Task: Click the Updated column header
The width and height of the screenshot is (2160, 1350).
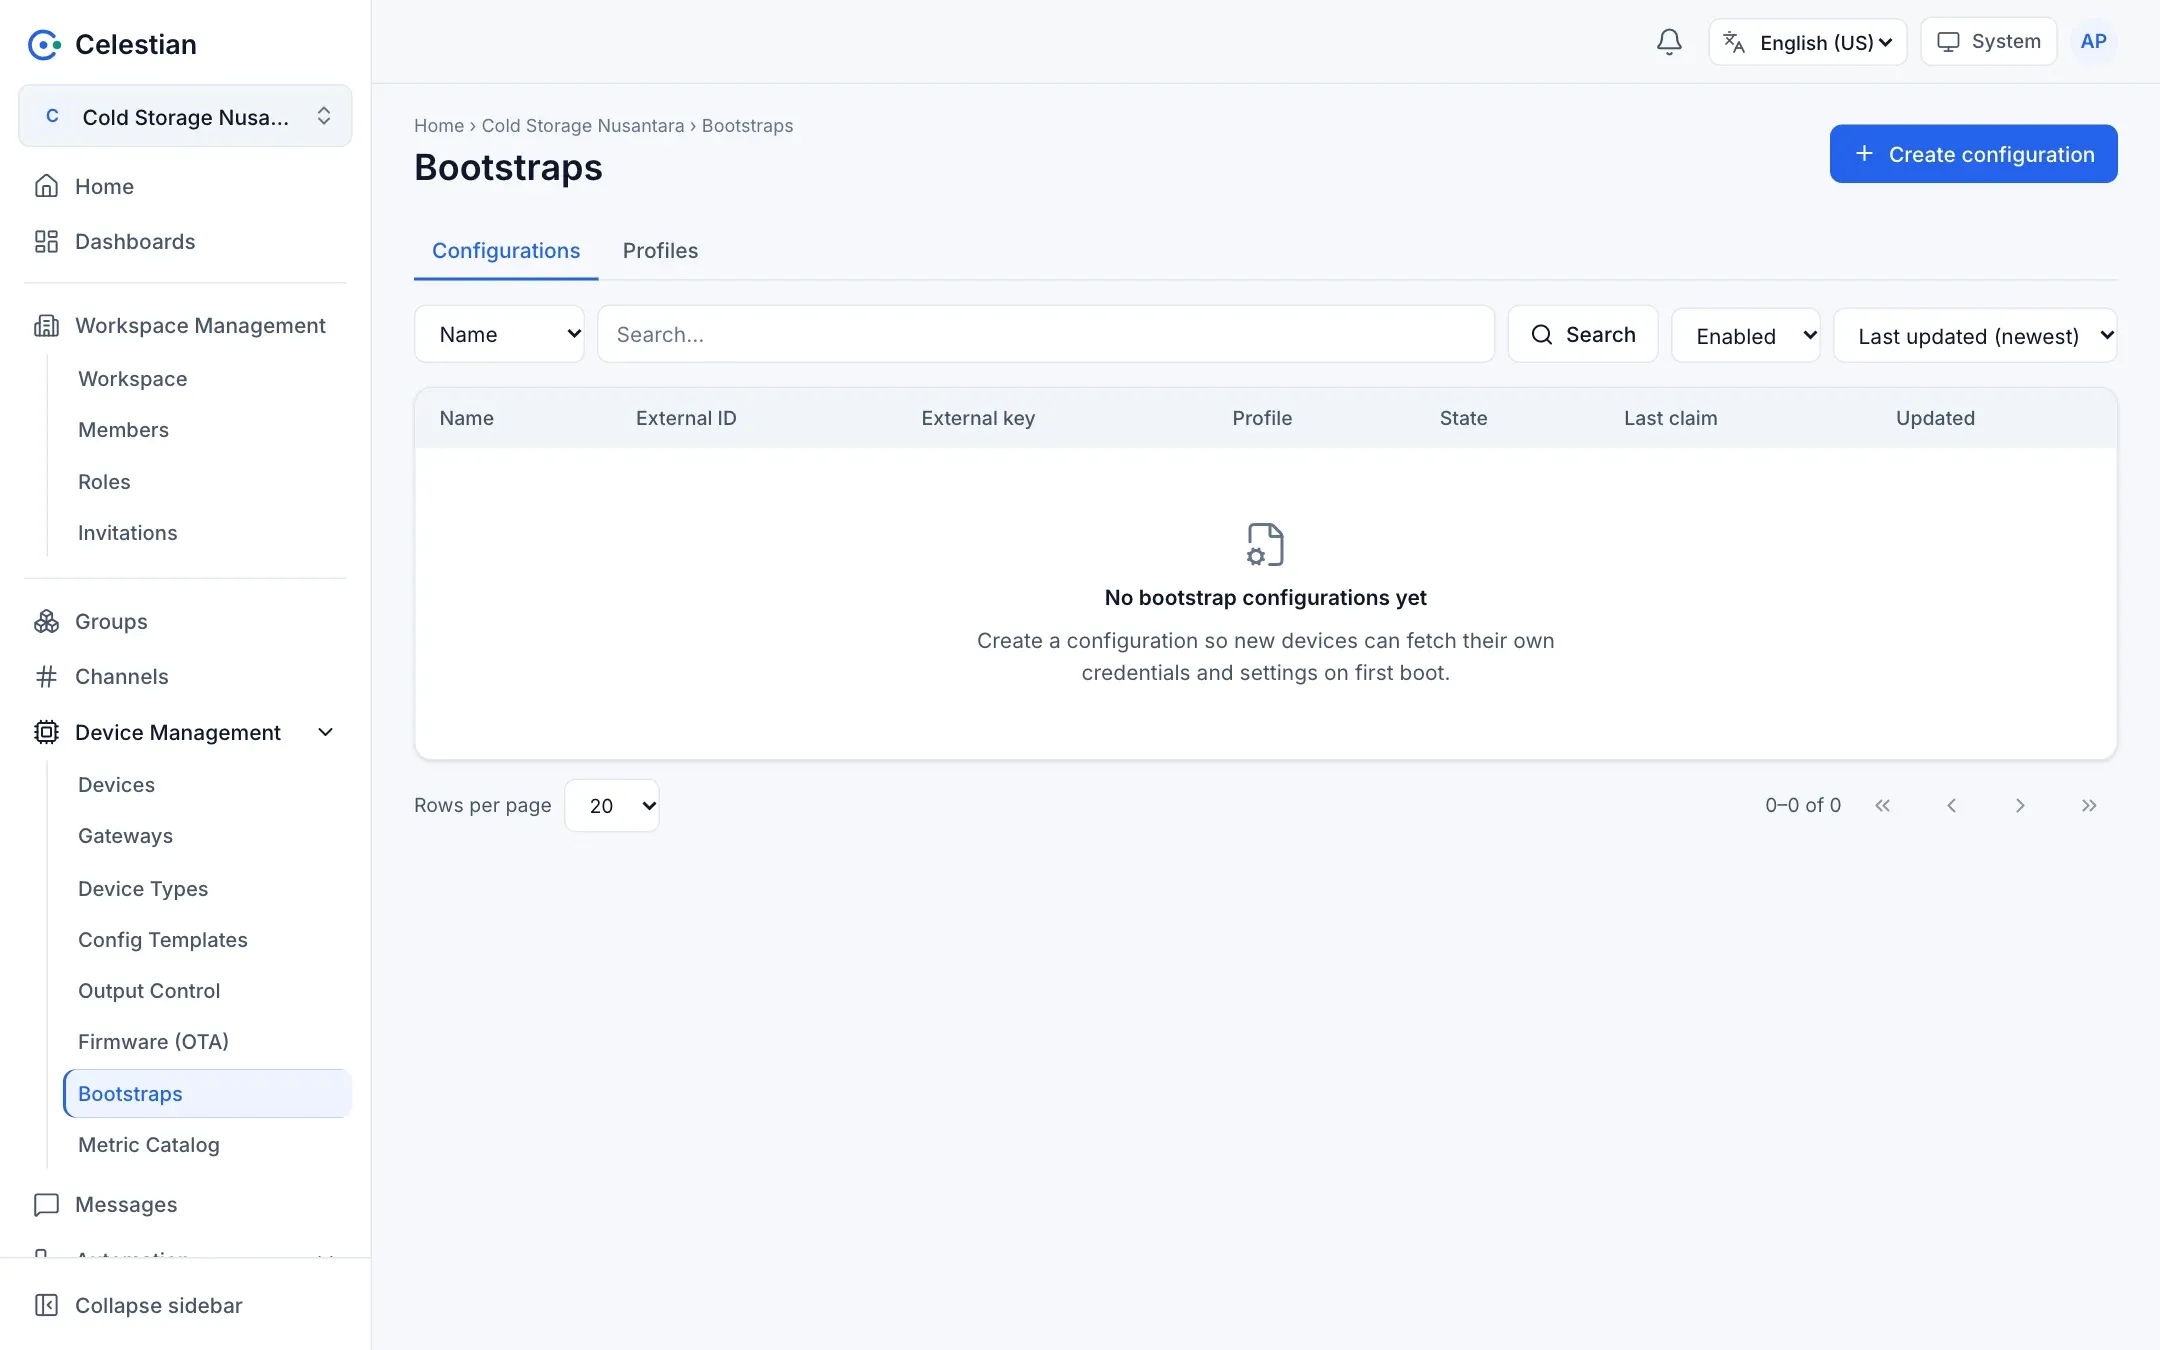Action: coord(1935,418)
